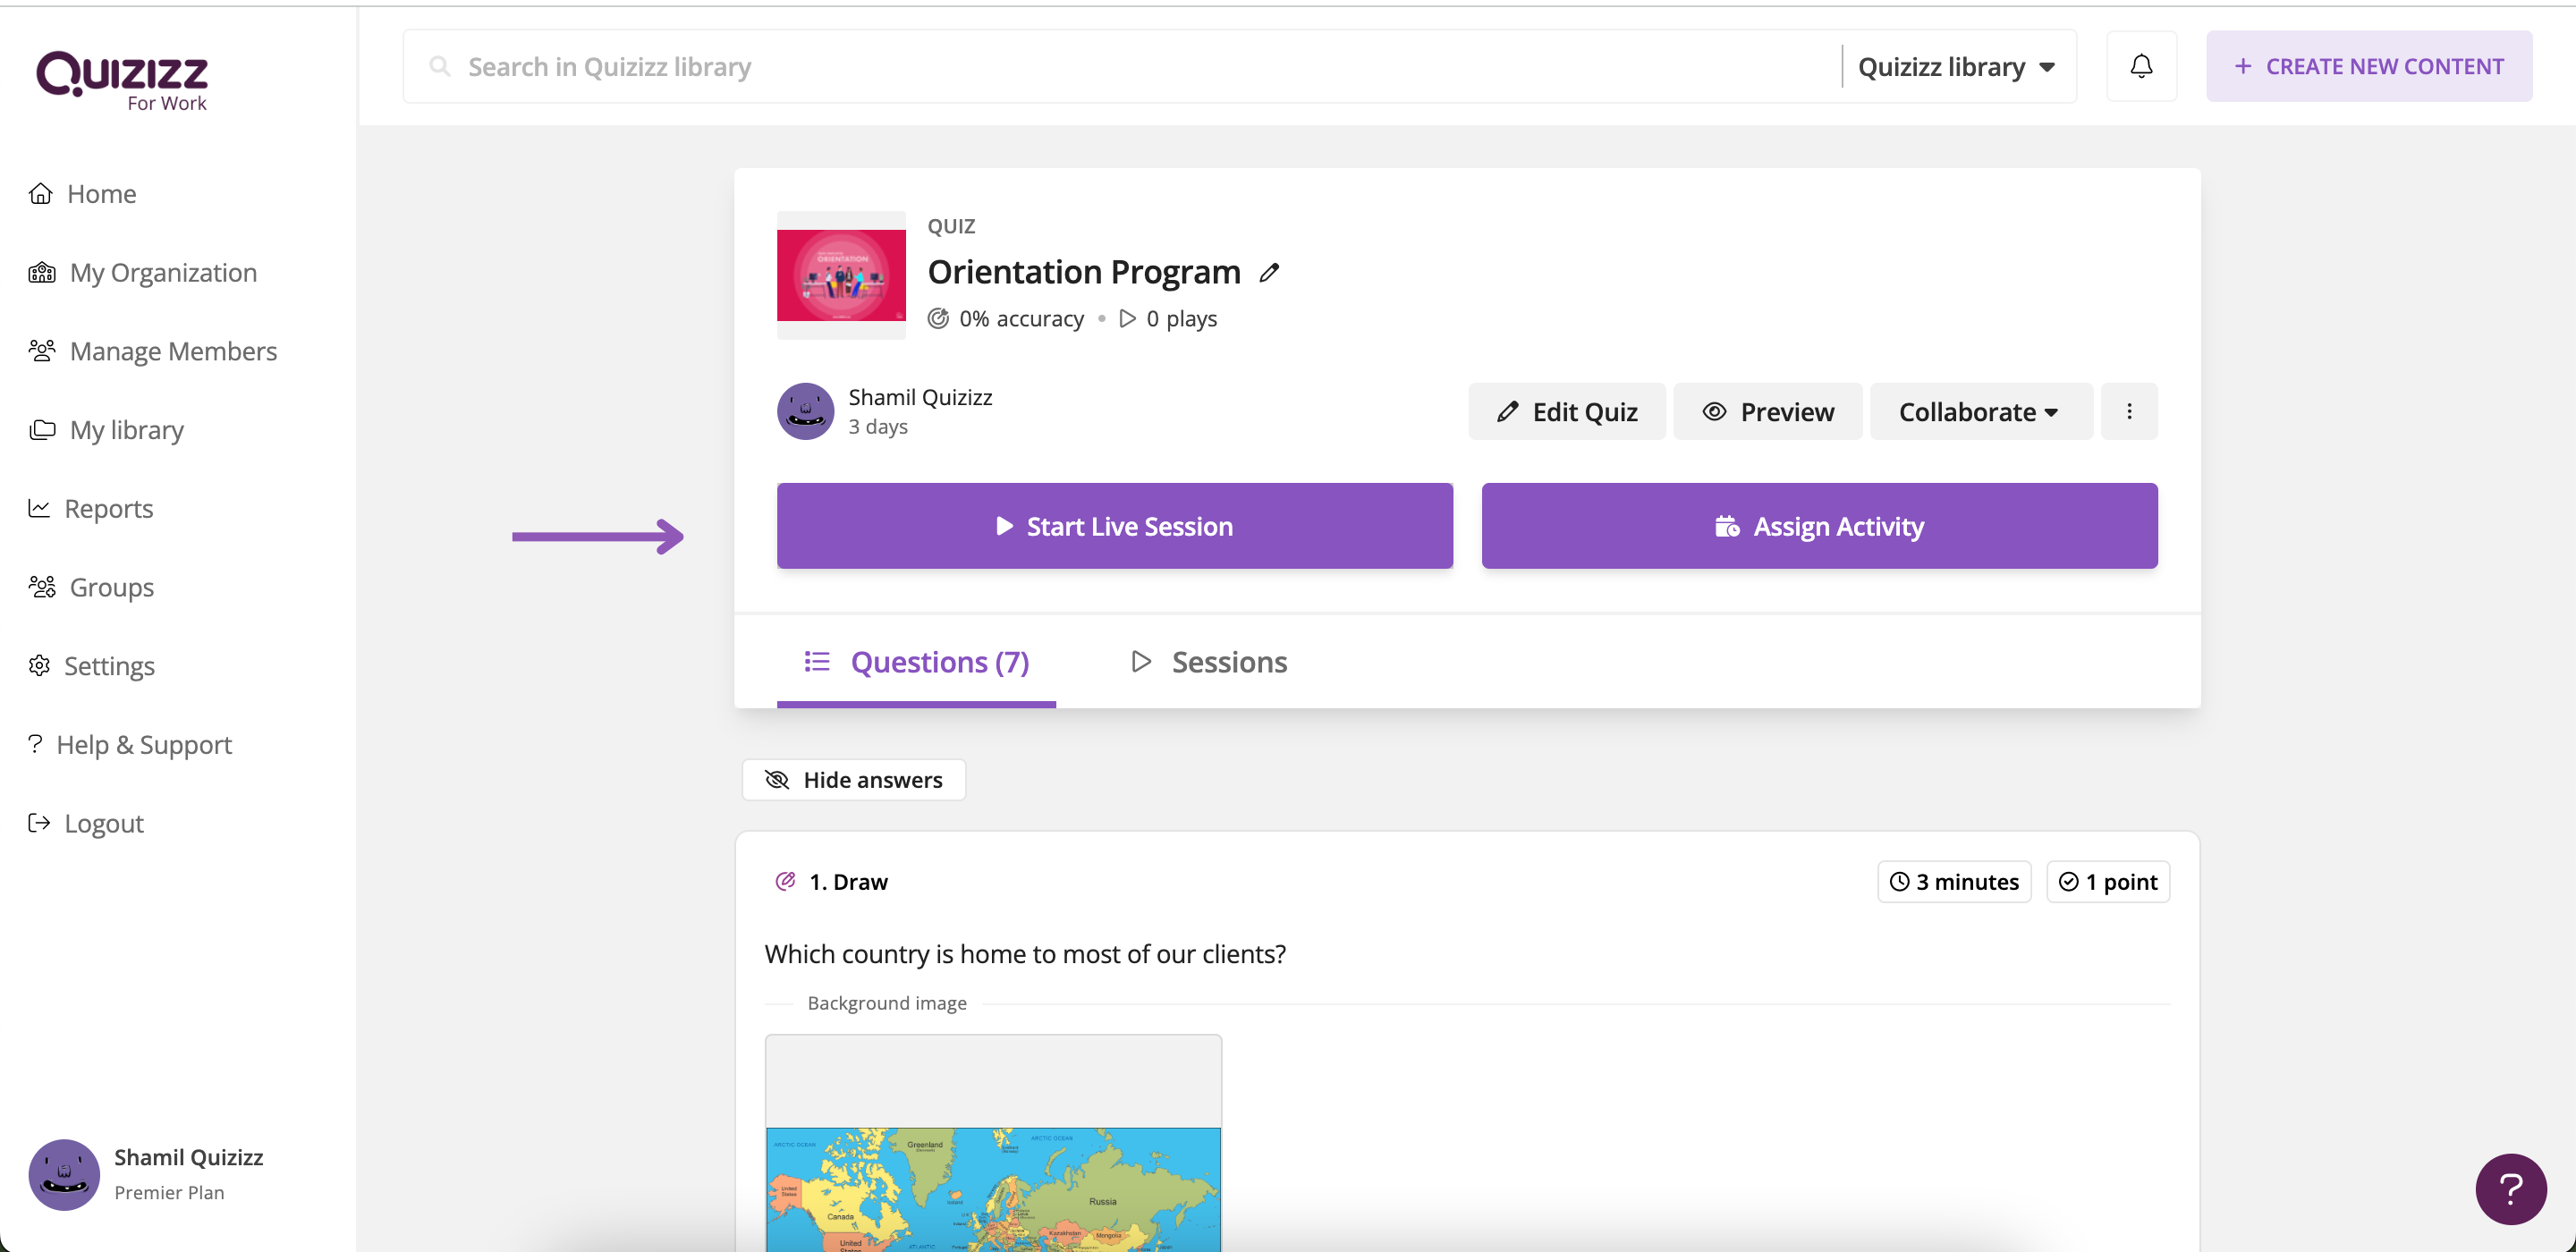Screen dimensions: 2576x1252
Task: Expand the Quizizz library dropdown
Action: 1957,65
